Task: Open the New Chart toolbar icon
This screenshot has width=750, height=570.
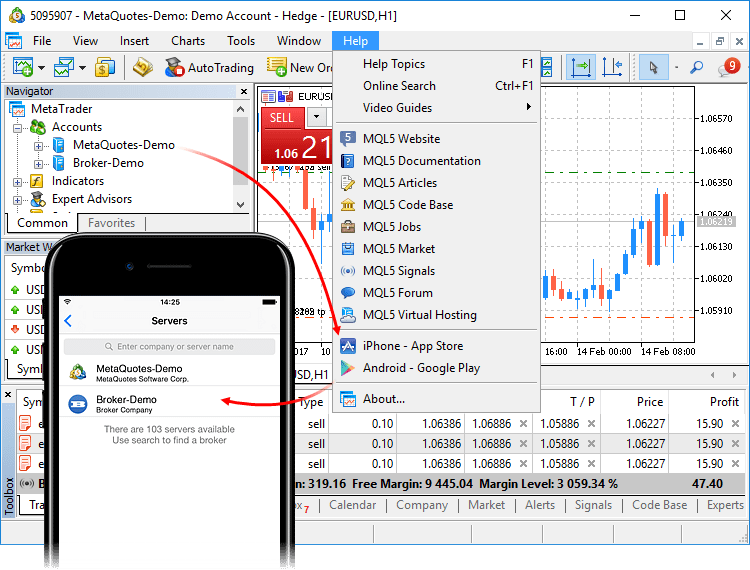Action: click(22, 67)
